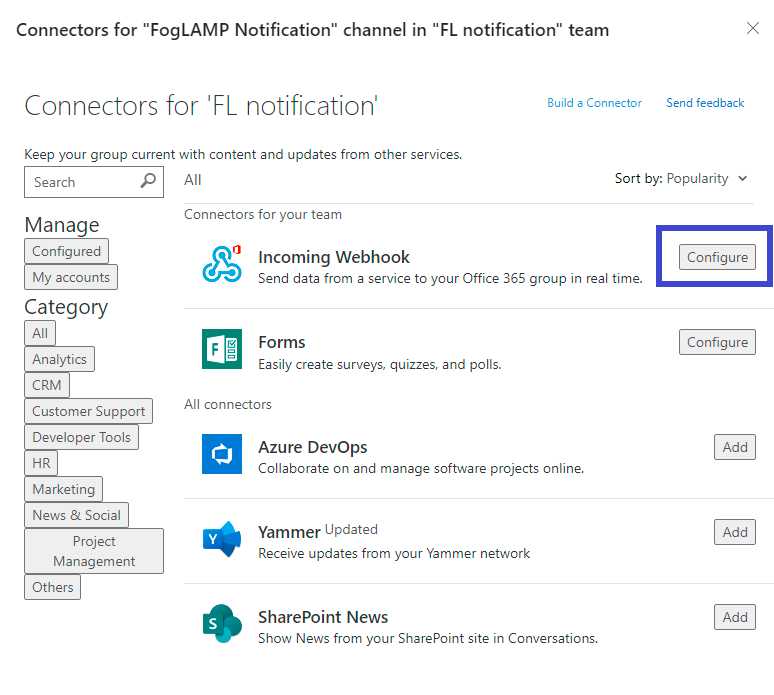Configure the Forms connector
Viewport: 774px width, 695px height.
tap(717, 342)
